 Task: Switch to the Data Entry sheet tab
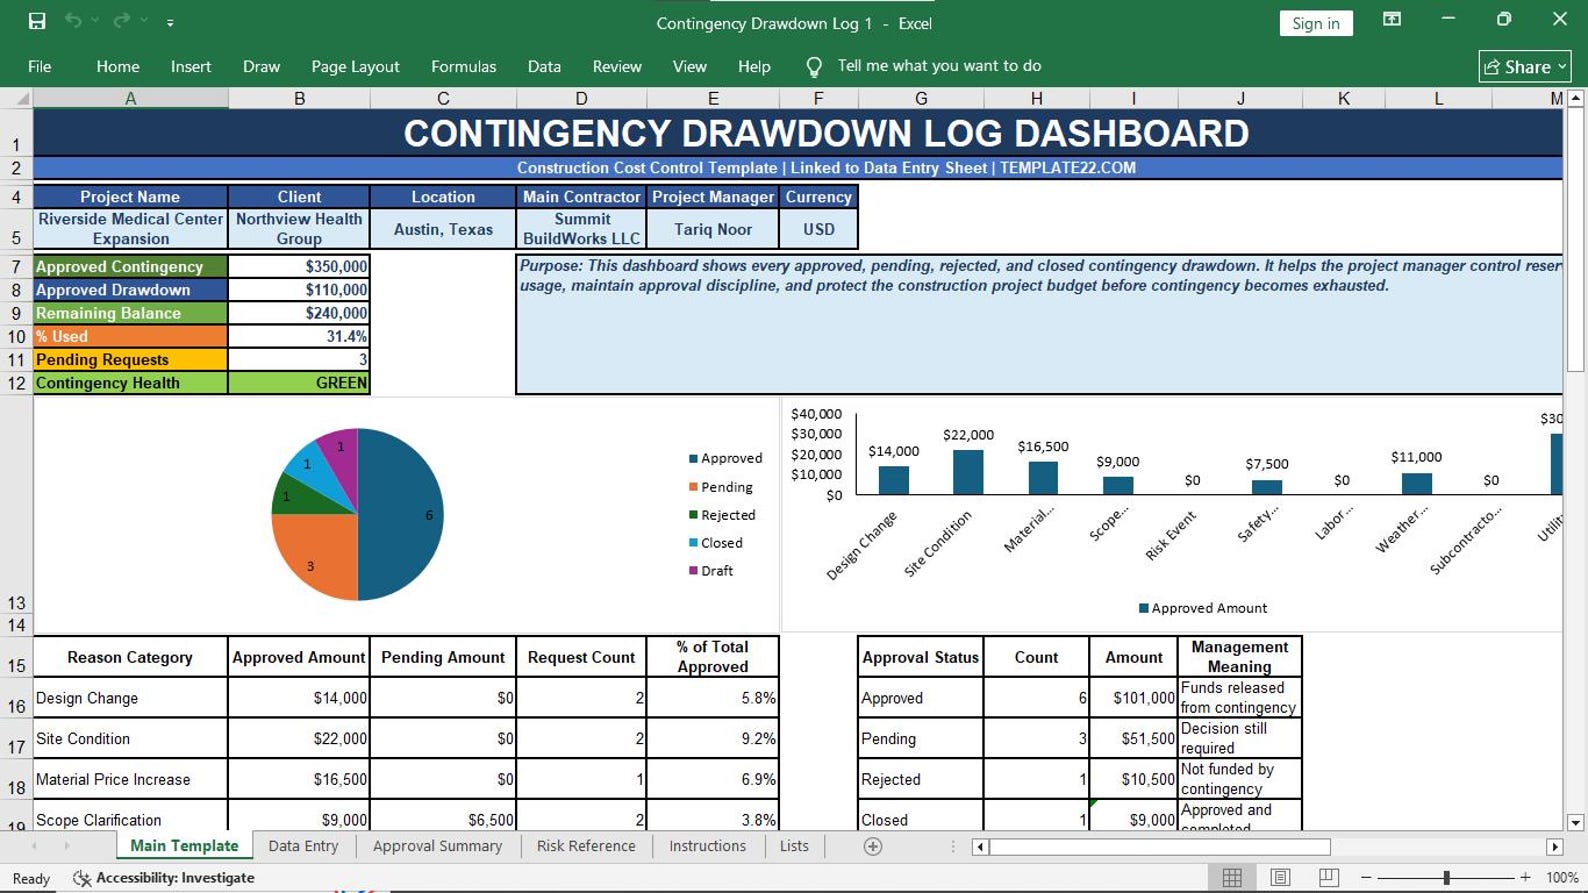(303, 846)
